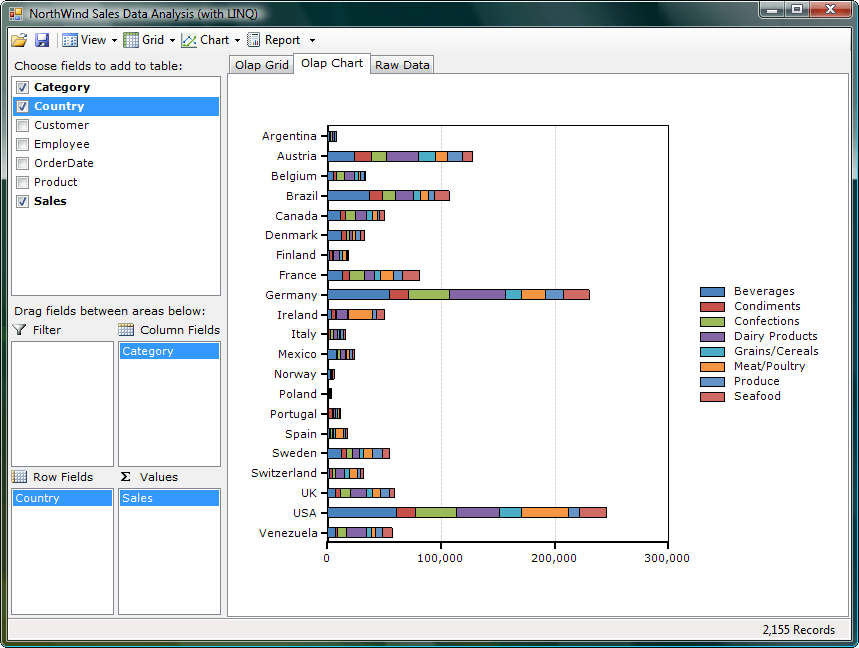859x648 pixels.
Task: Open the View dropdown arrow
Action: coord(114,41)
